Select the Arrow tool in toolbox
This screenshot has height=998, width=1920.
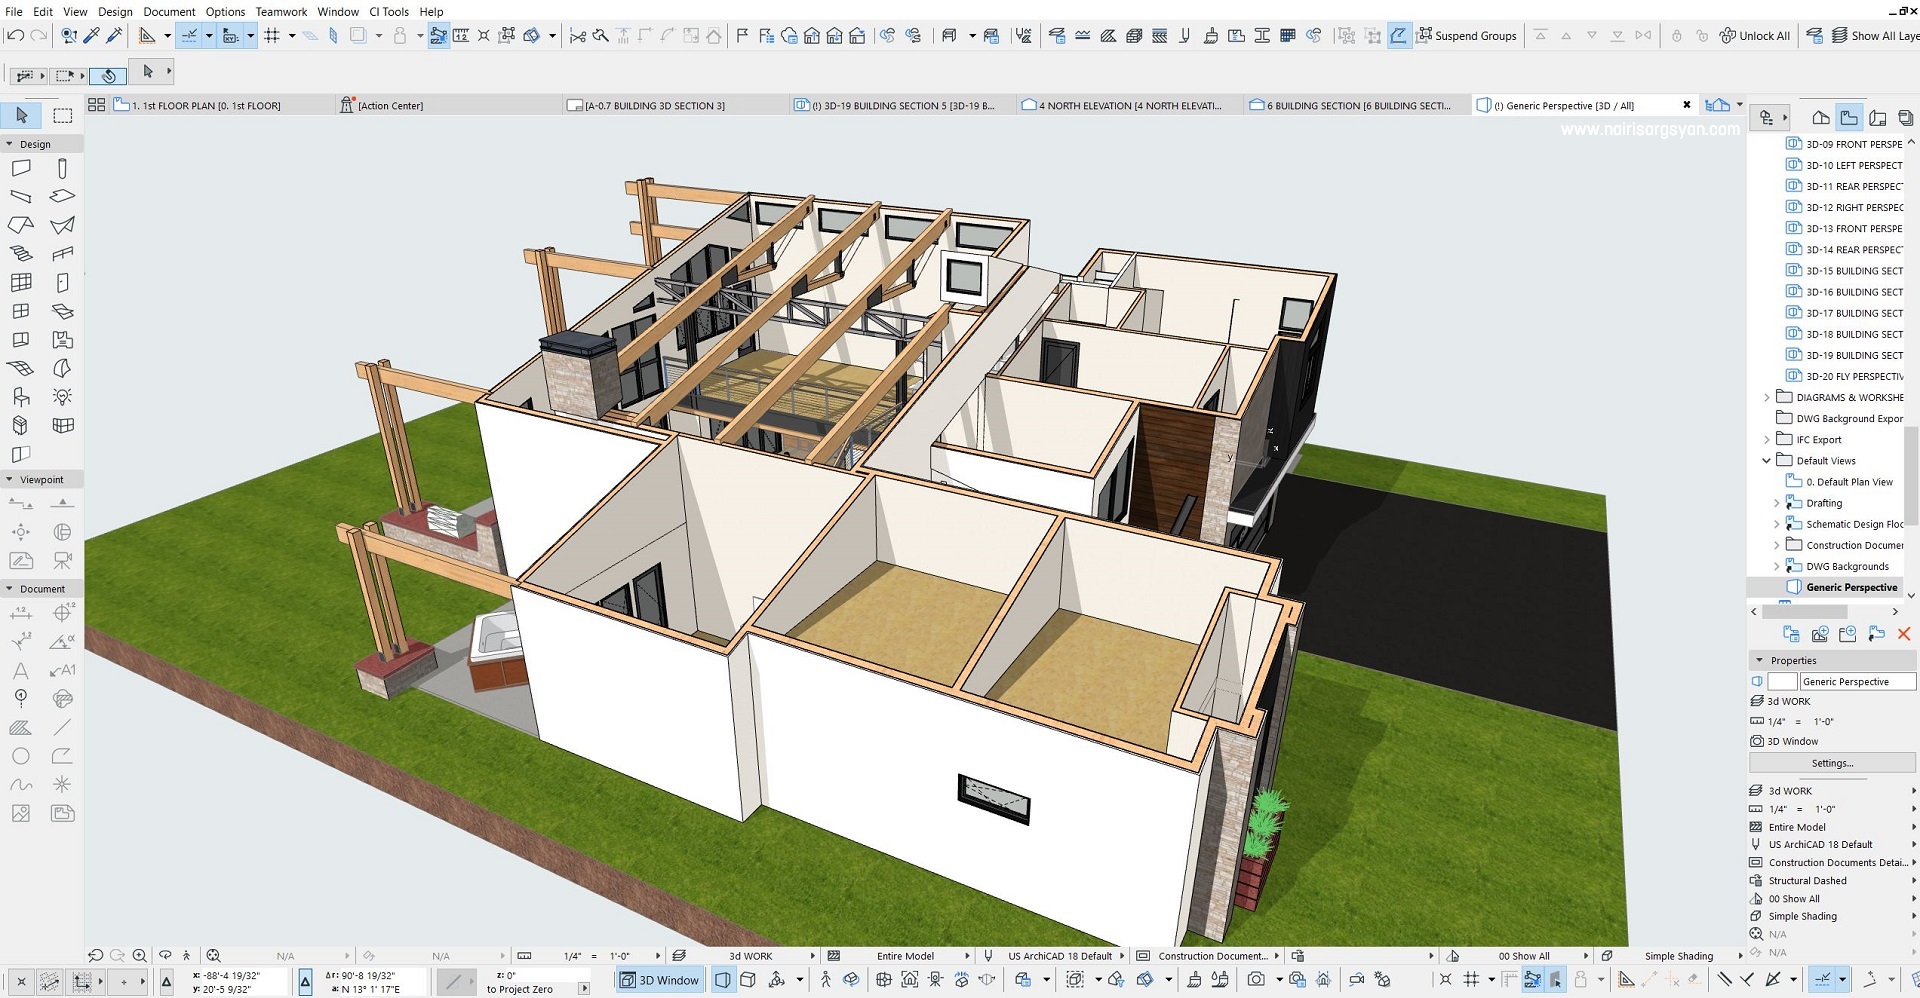(x=21, y=116)
